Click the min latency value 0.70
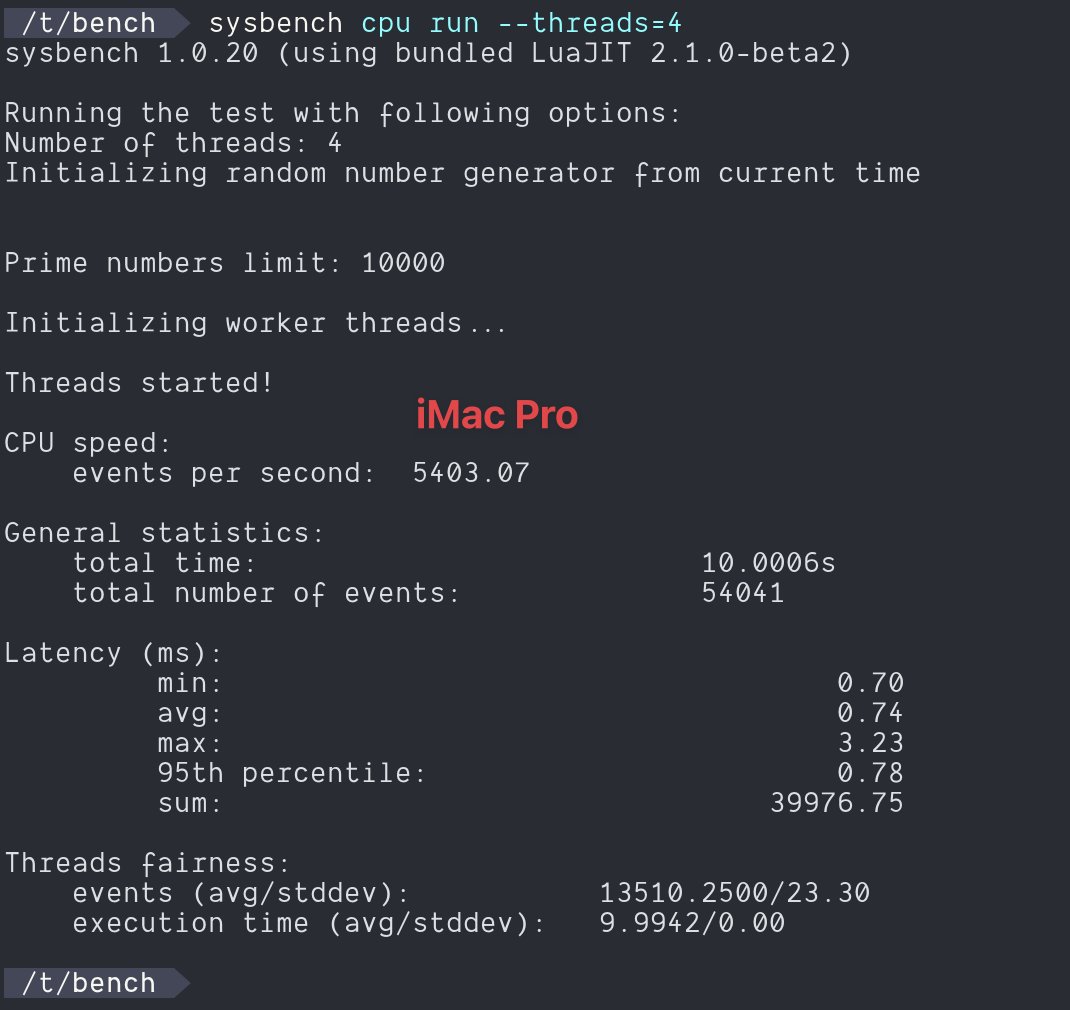 (x=871, y=682)
